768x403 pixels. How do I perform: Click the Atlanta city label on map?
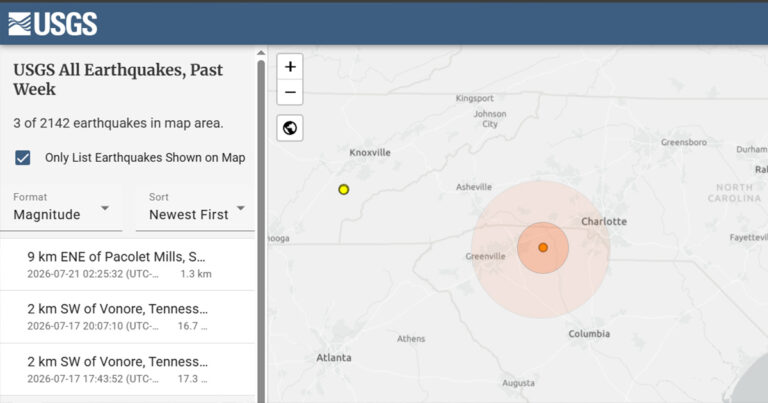tap(334, 357)
